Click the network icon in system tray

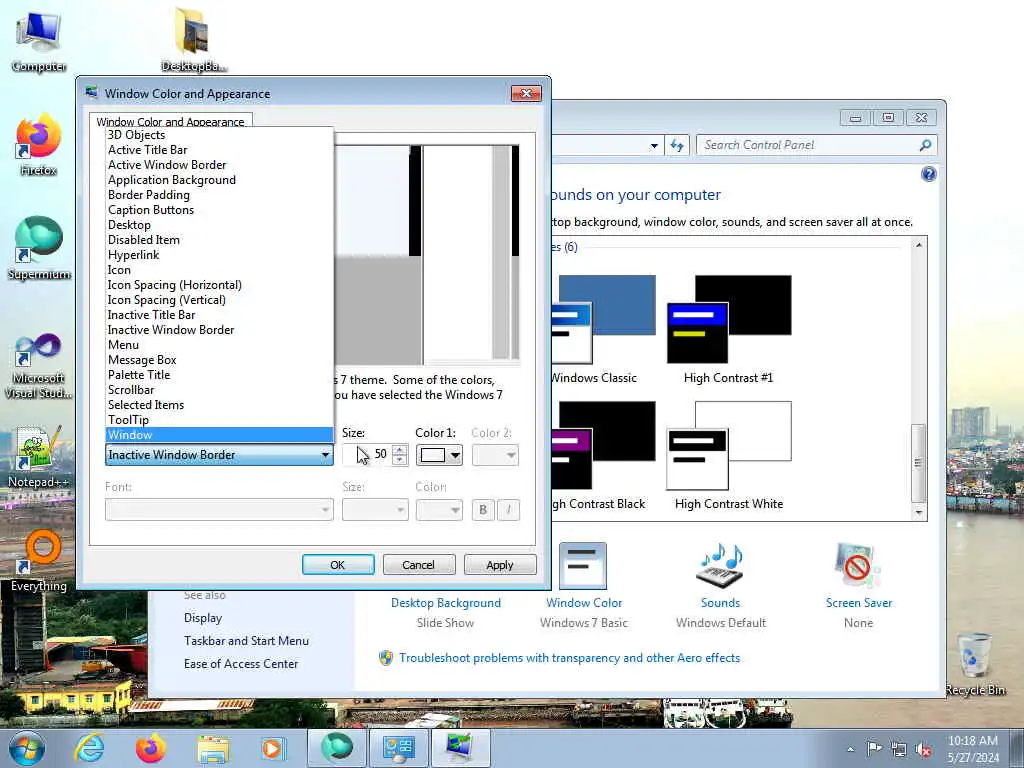click(899, 749)
